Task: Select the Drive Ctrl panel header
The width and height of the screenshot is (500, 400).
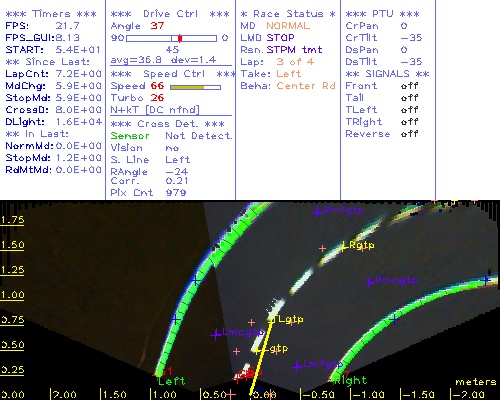Action: [x=170, y=14]
